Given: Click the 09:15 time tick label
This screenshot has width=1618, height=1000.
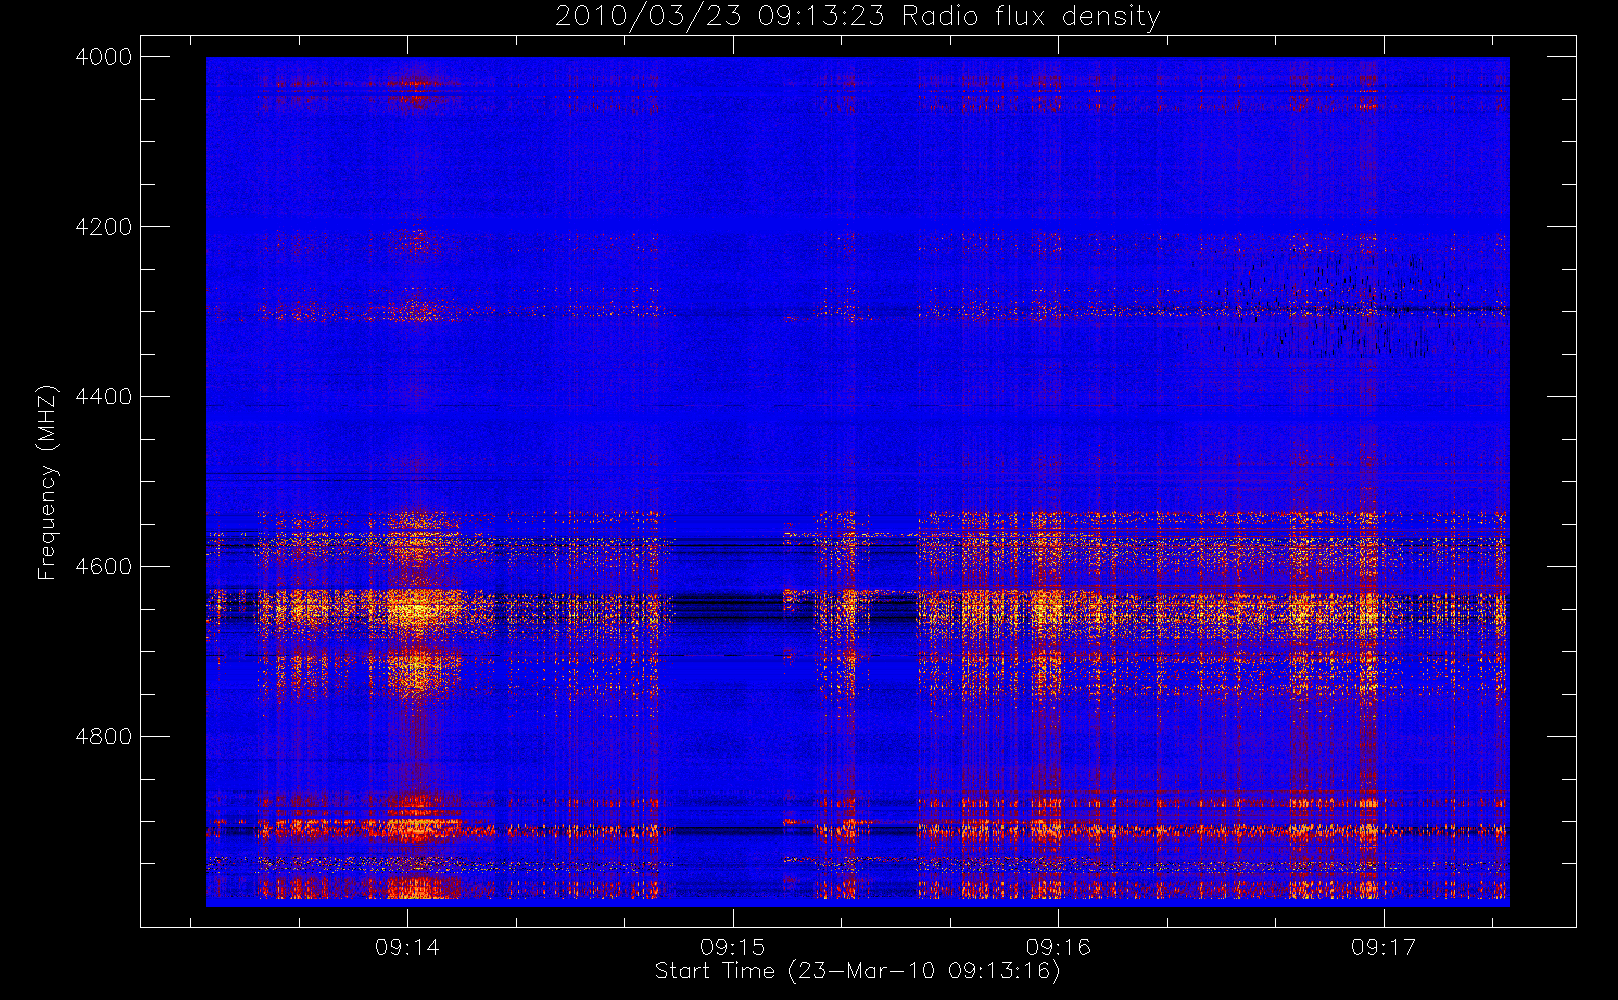Looking at the screenshot, I should 732,947.
